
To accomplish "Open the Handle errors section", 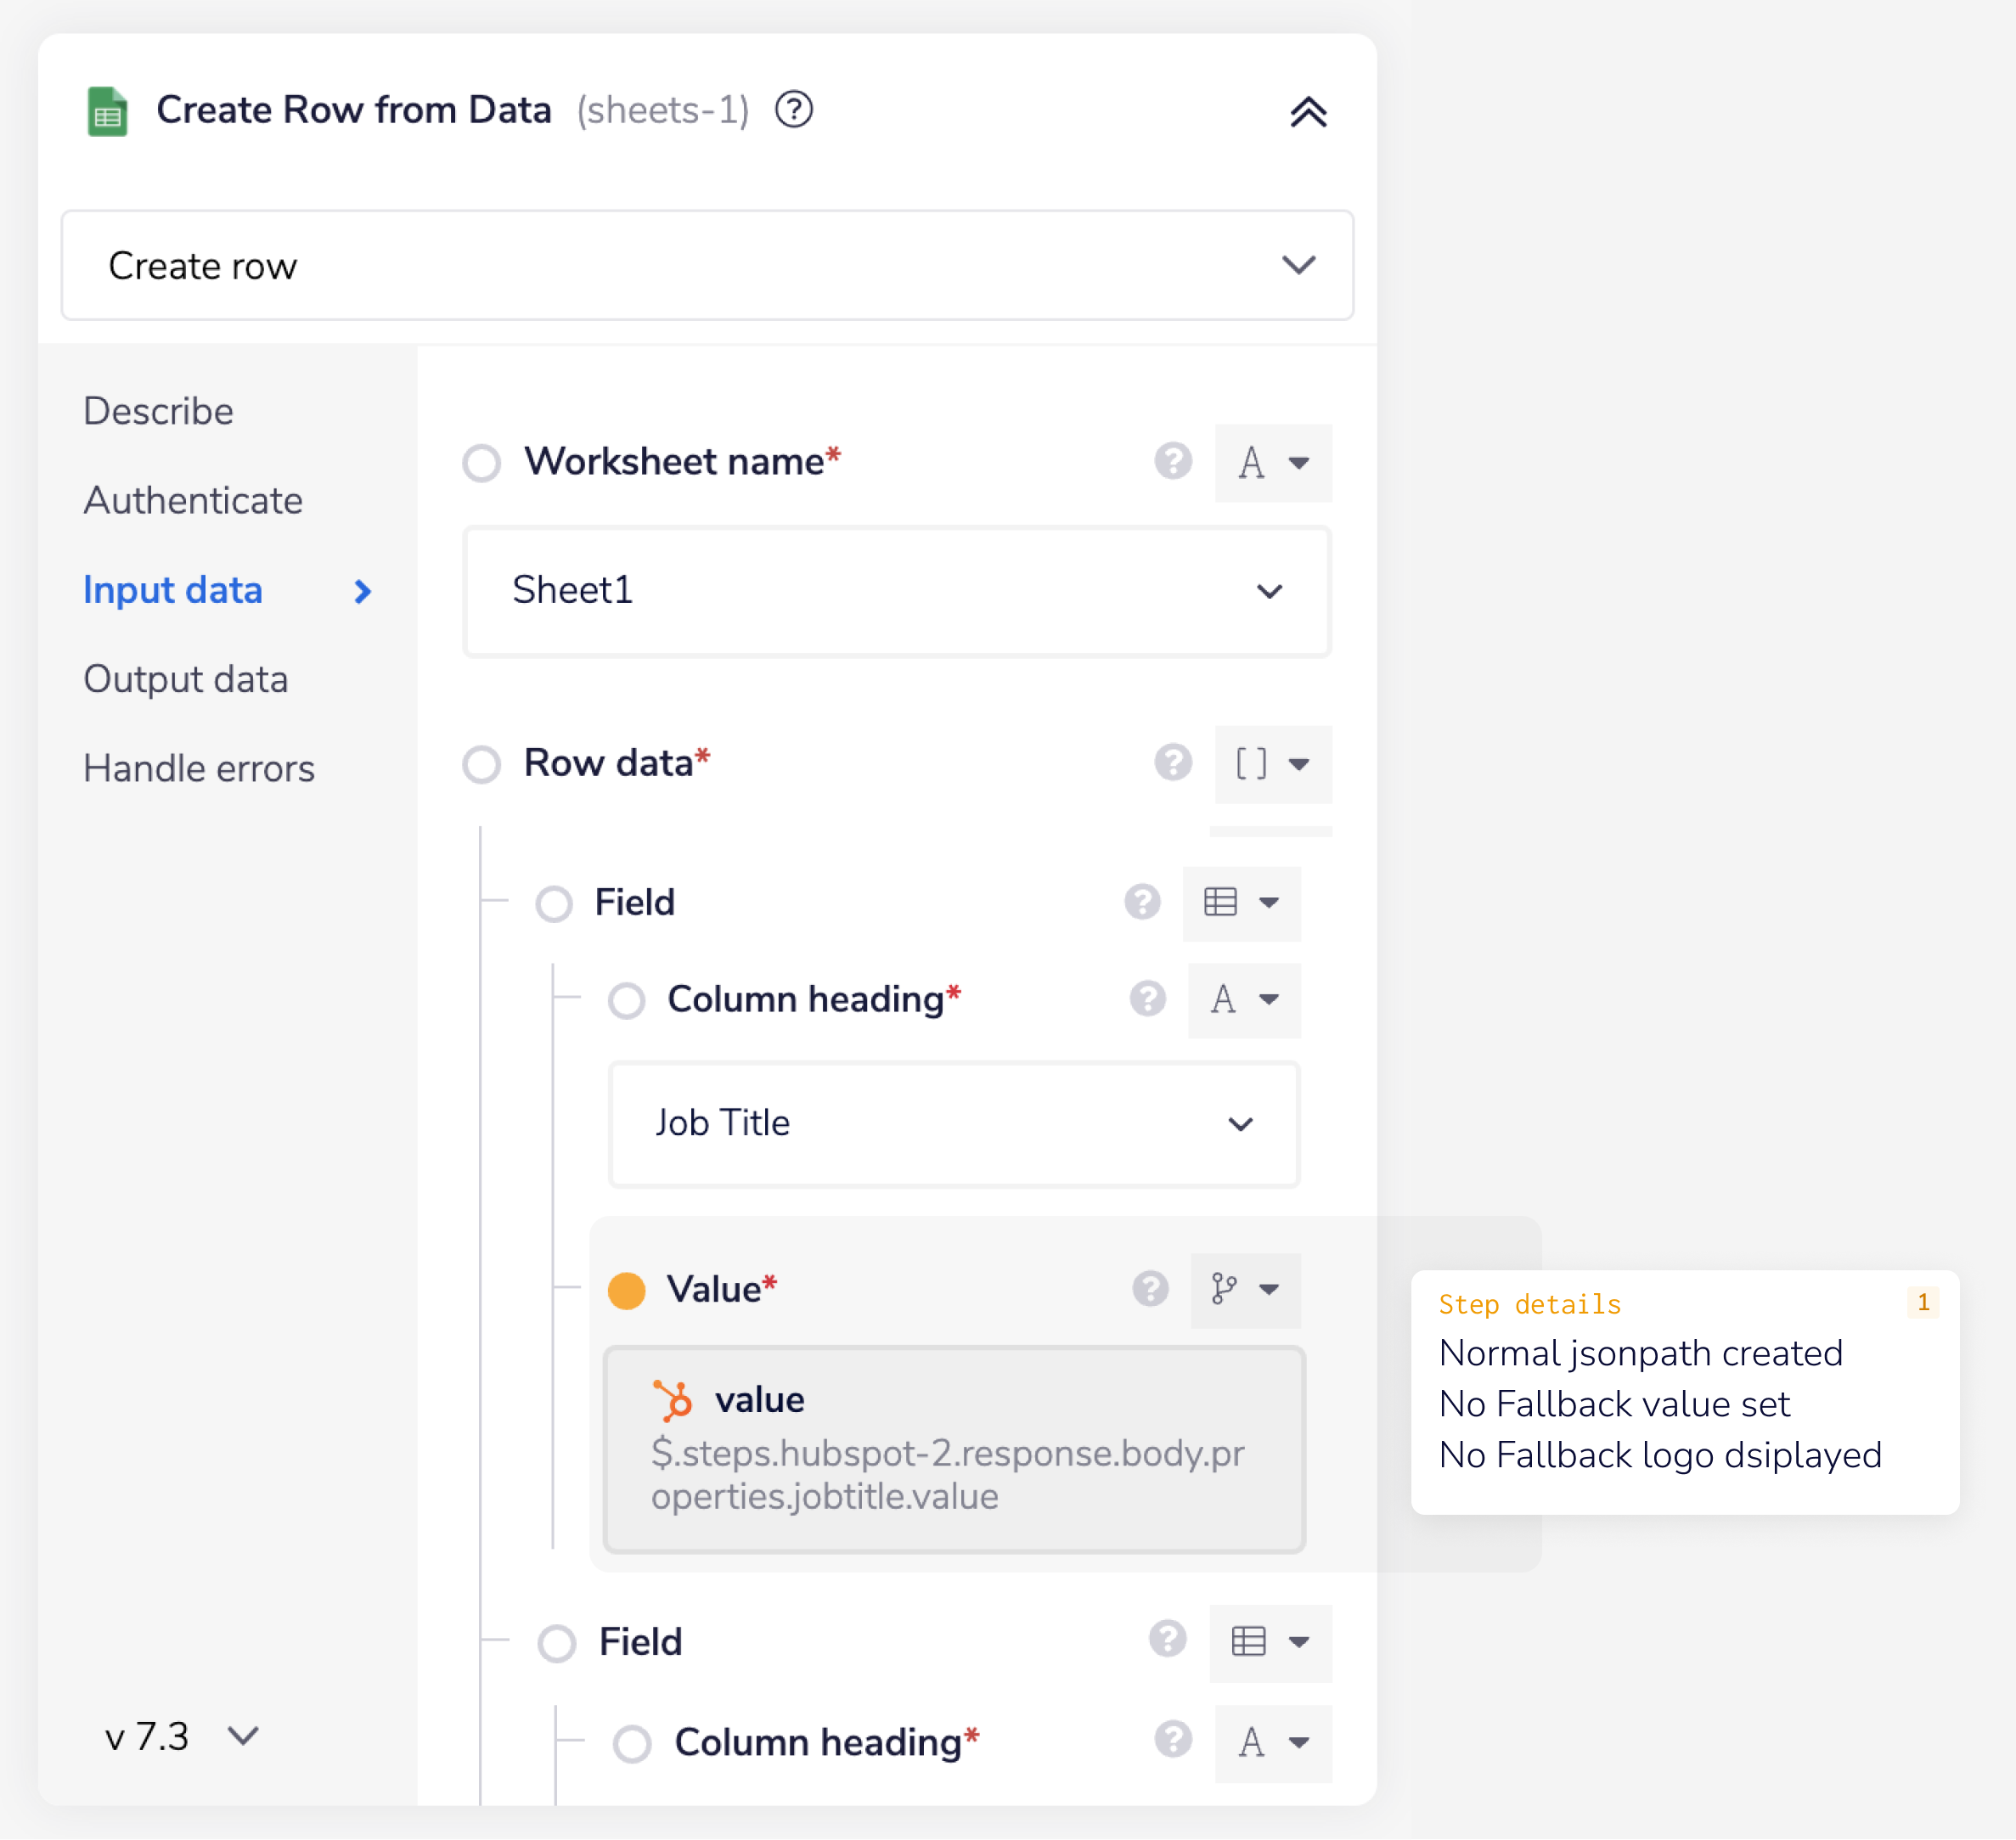I will [199, 768].
